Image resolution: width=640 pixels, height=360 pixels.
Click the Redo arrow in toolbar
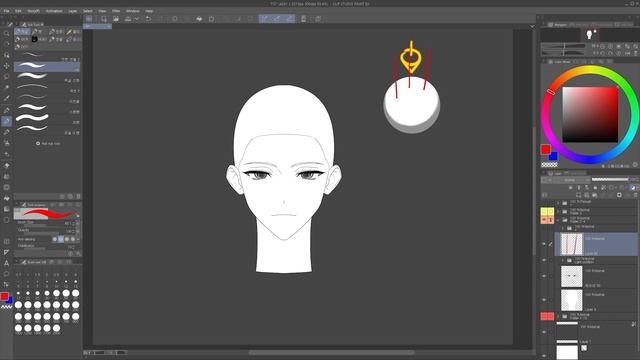[161, 19]
